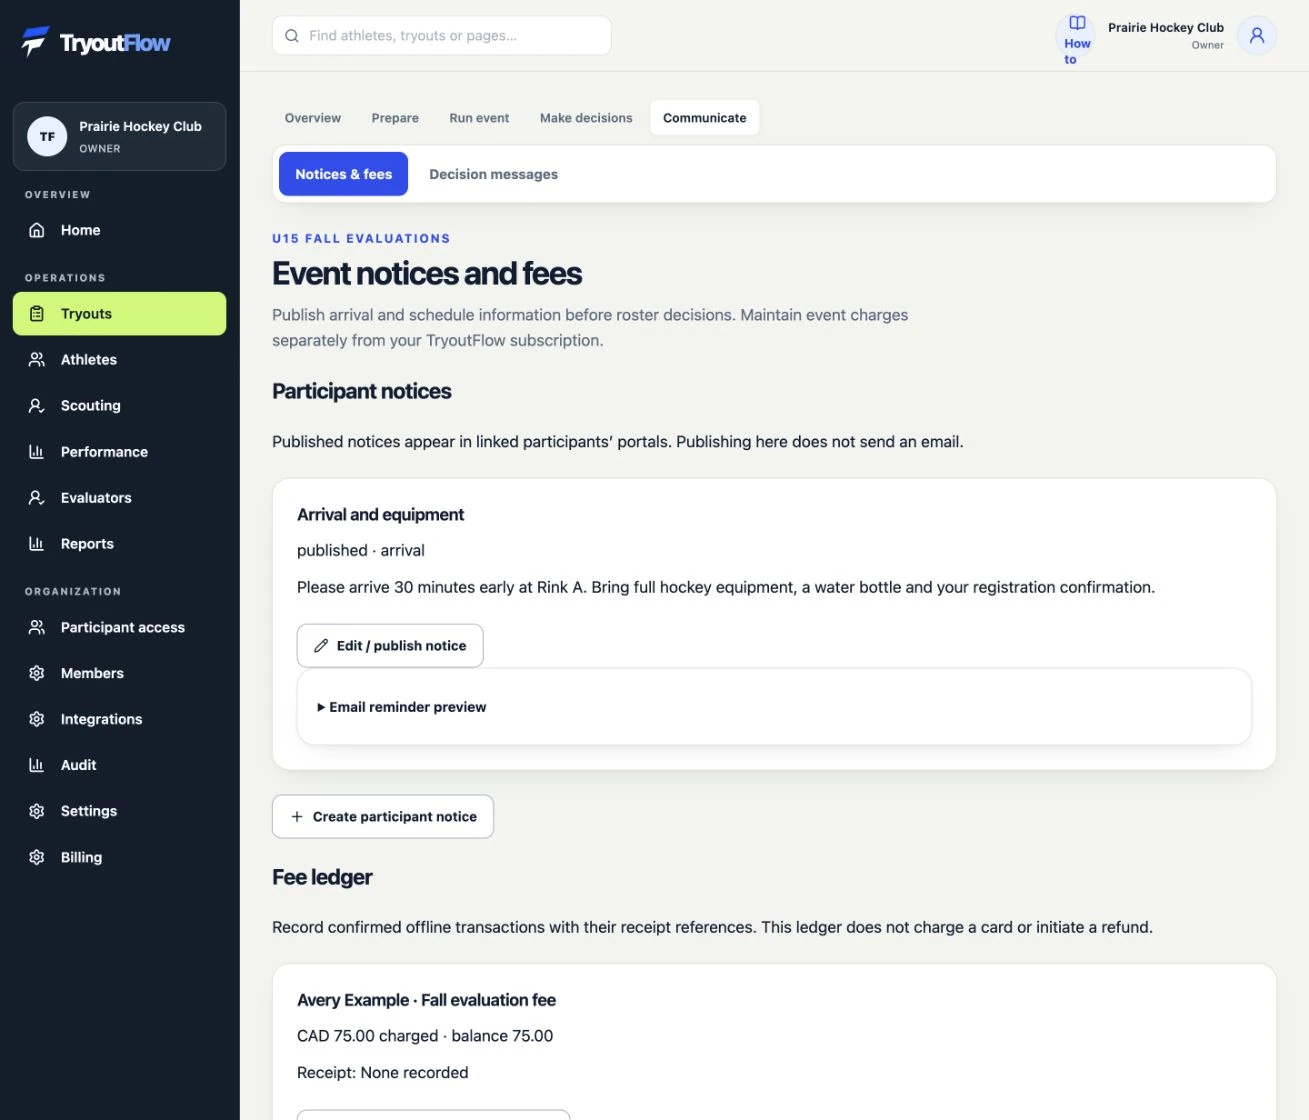The width and height of the screenshot is (1309, 1120).
Task: Open the Prairie Hockey Club organization switcher
Action: click(119, 137)
